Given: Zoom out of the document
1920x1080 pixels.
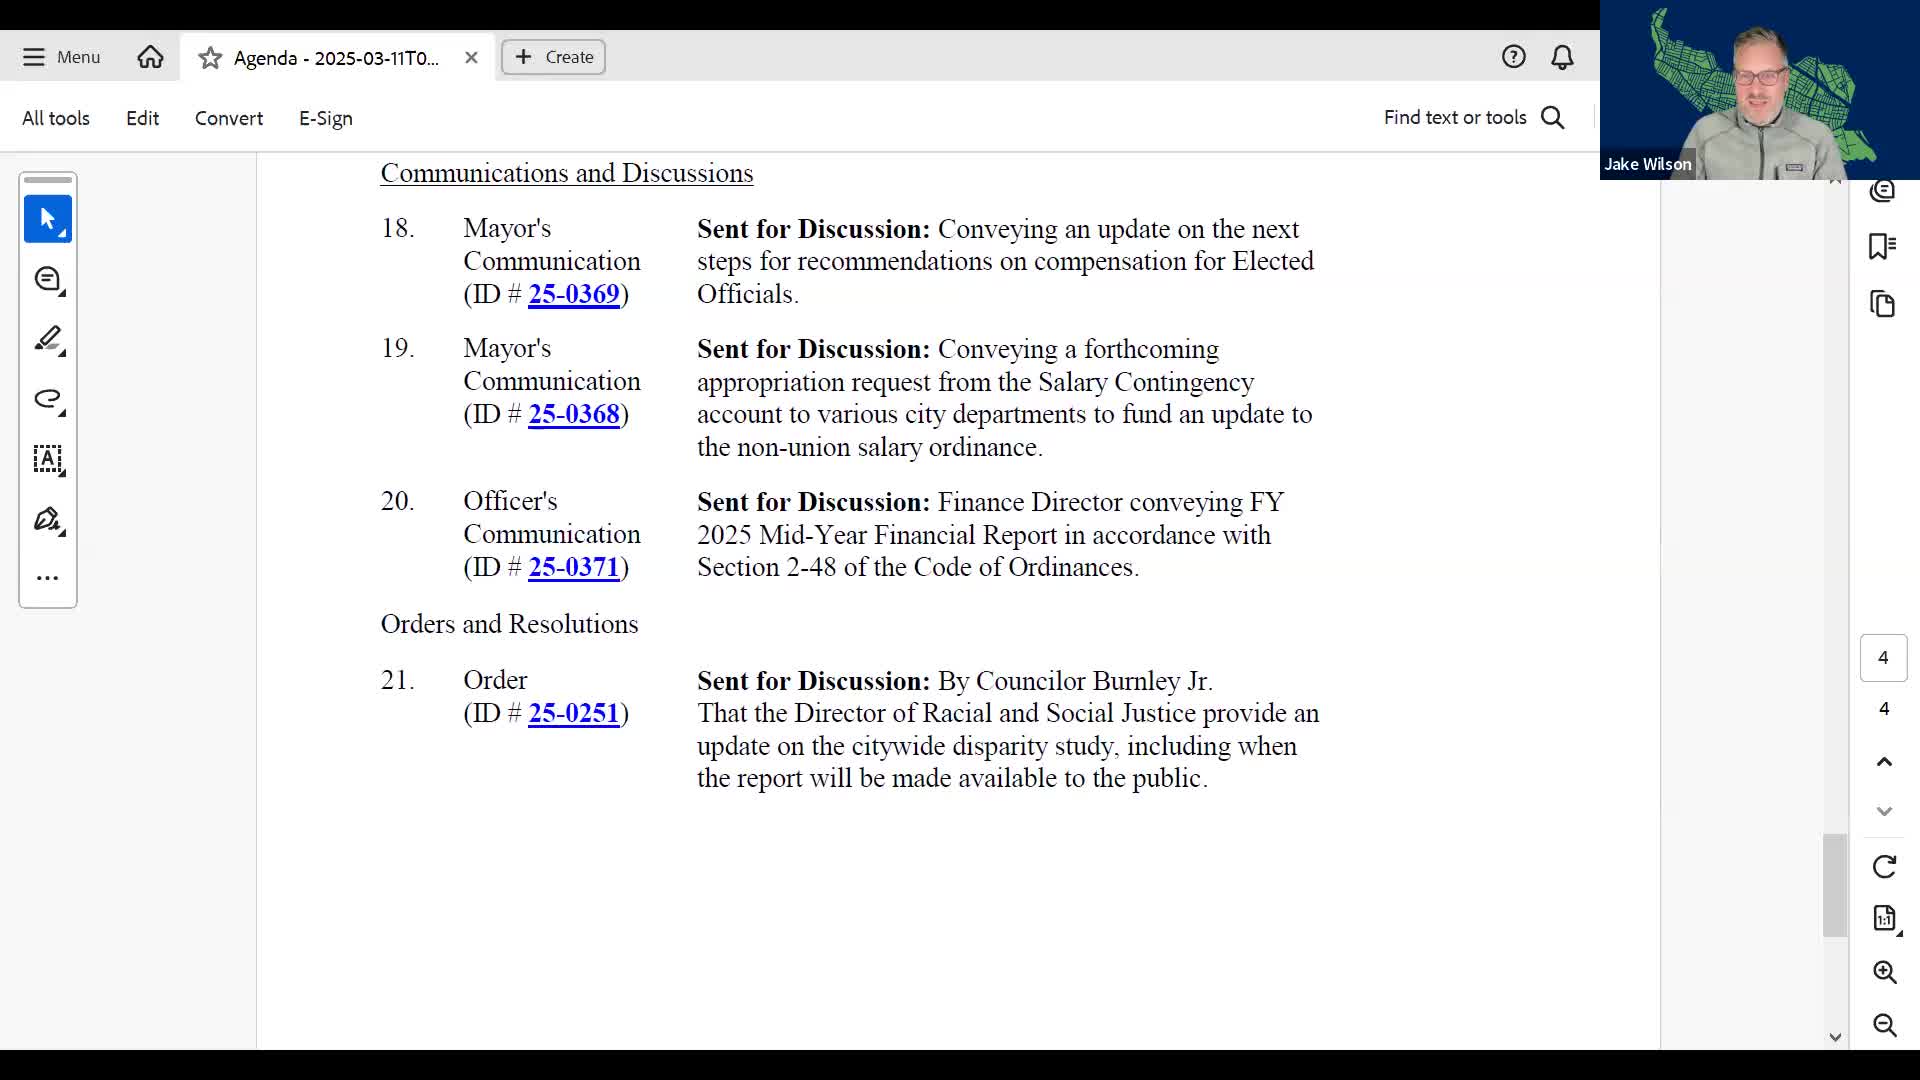Looking at the screenshot, I should tap(1884, 1025).
